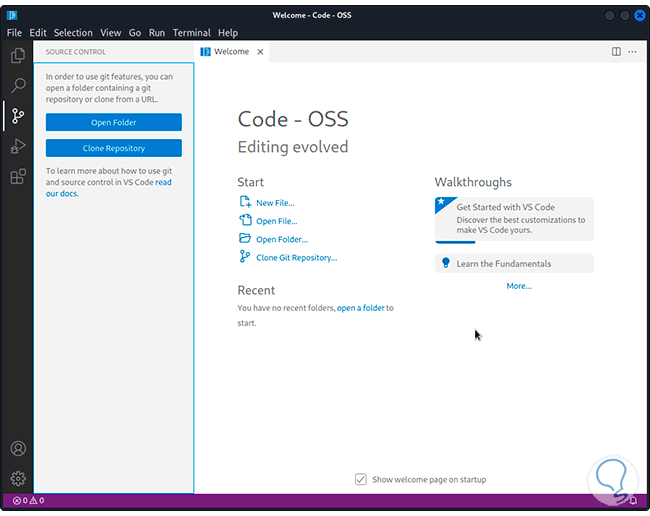Screen dimensions: 650x516
Task: Click the New File link
Action: coord(275,203)
